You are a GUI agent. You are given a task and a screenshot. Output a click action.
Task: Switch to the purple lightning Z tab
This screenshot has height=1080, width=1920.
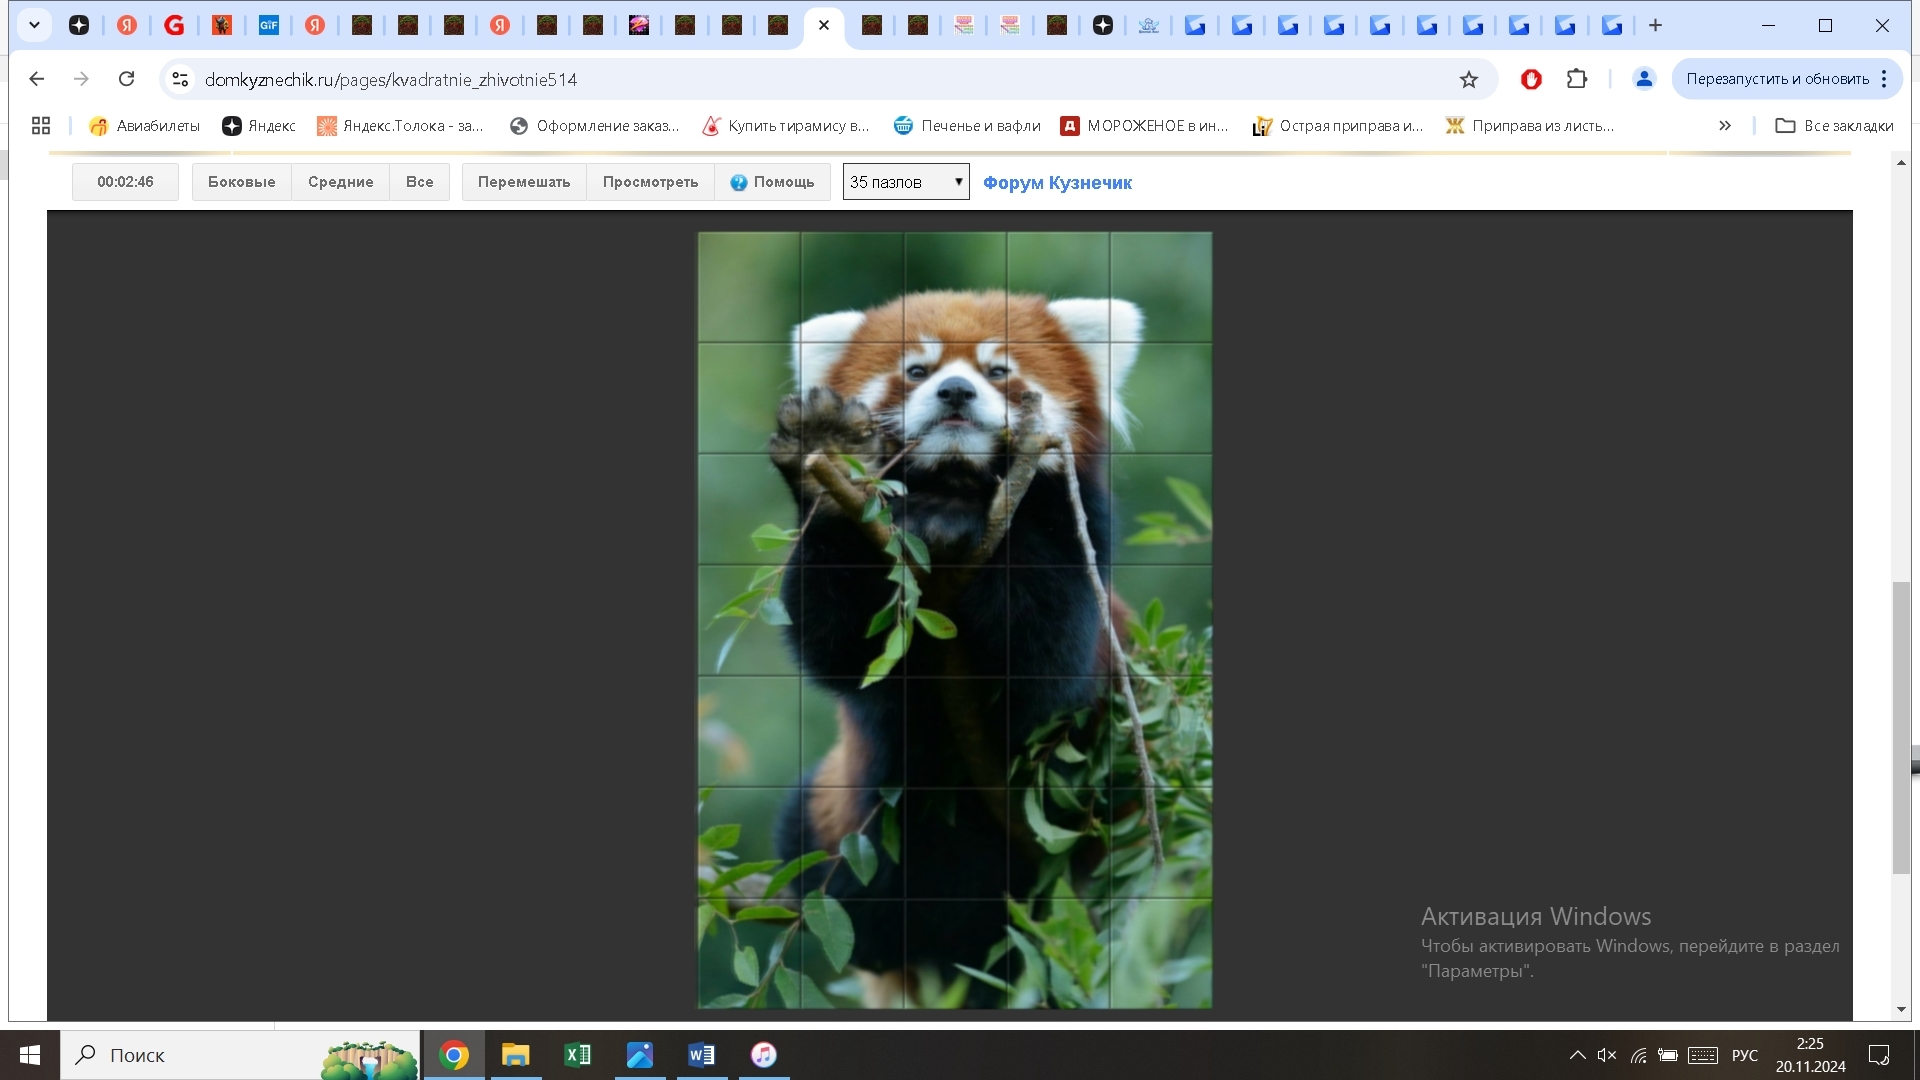[638, 25]
